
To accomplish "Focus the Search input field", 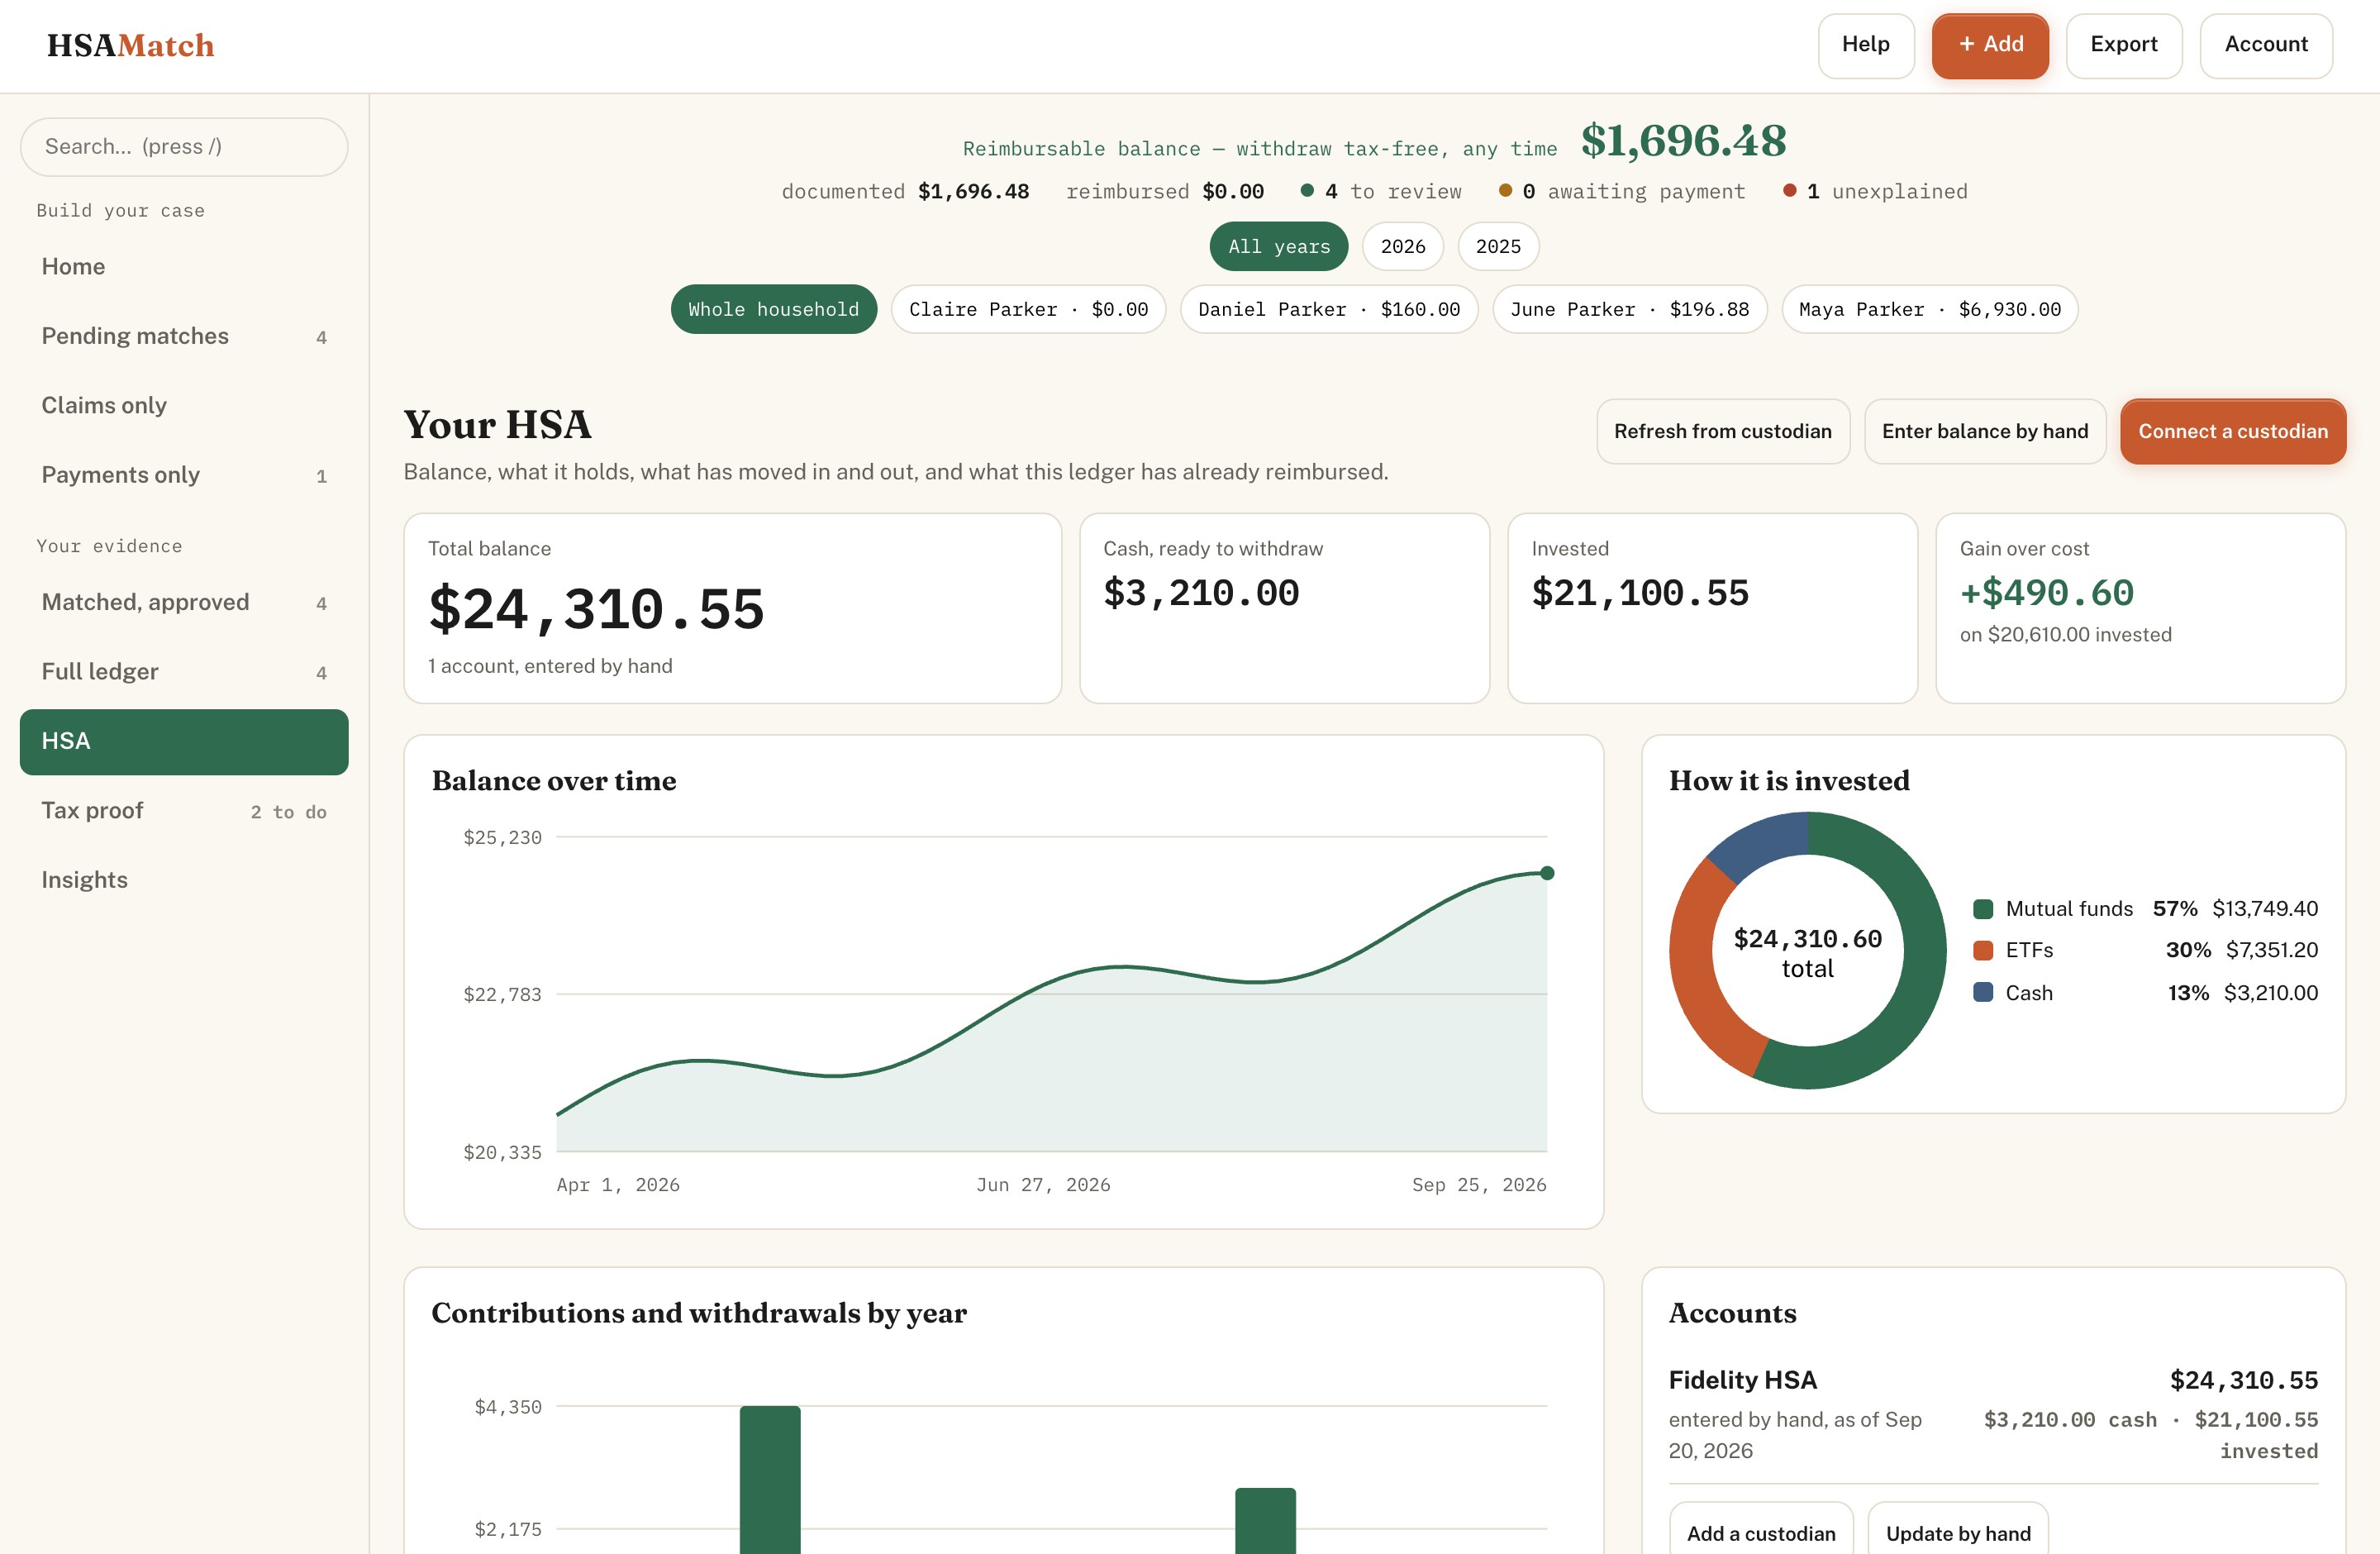I will (x=184, y=147).
